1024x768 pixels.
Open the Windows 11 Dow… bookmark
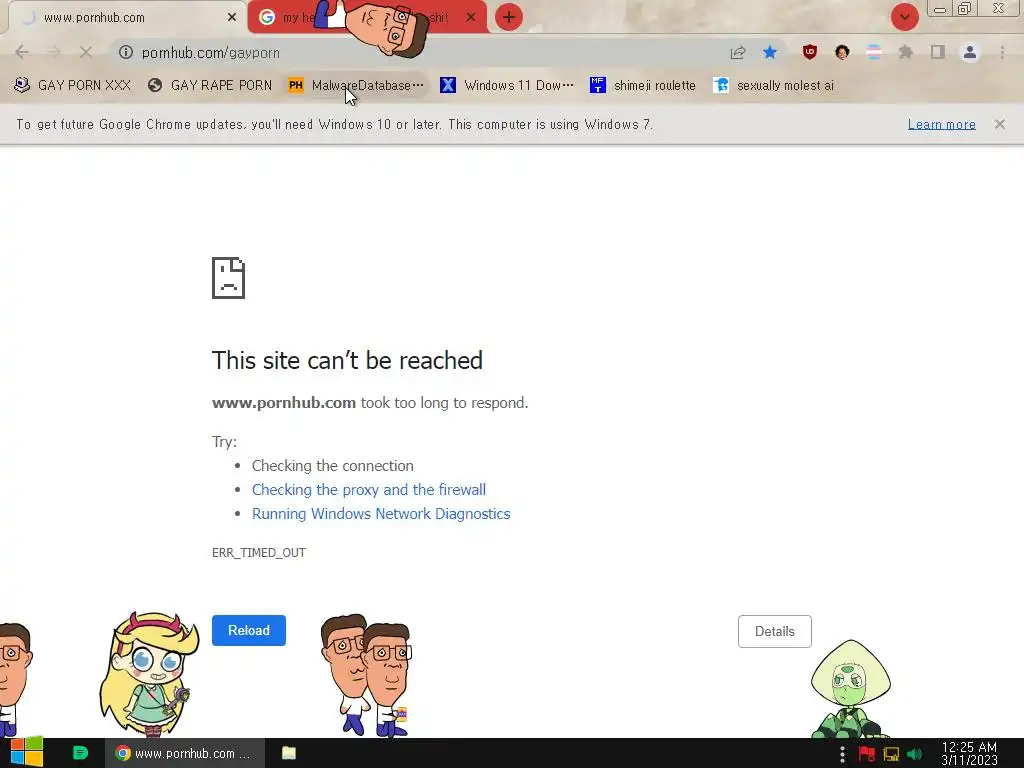507,86
